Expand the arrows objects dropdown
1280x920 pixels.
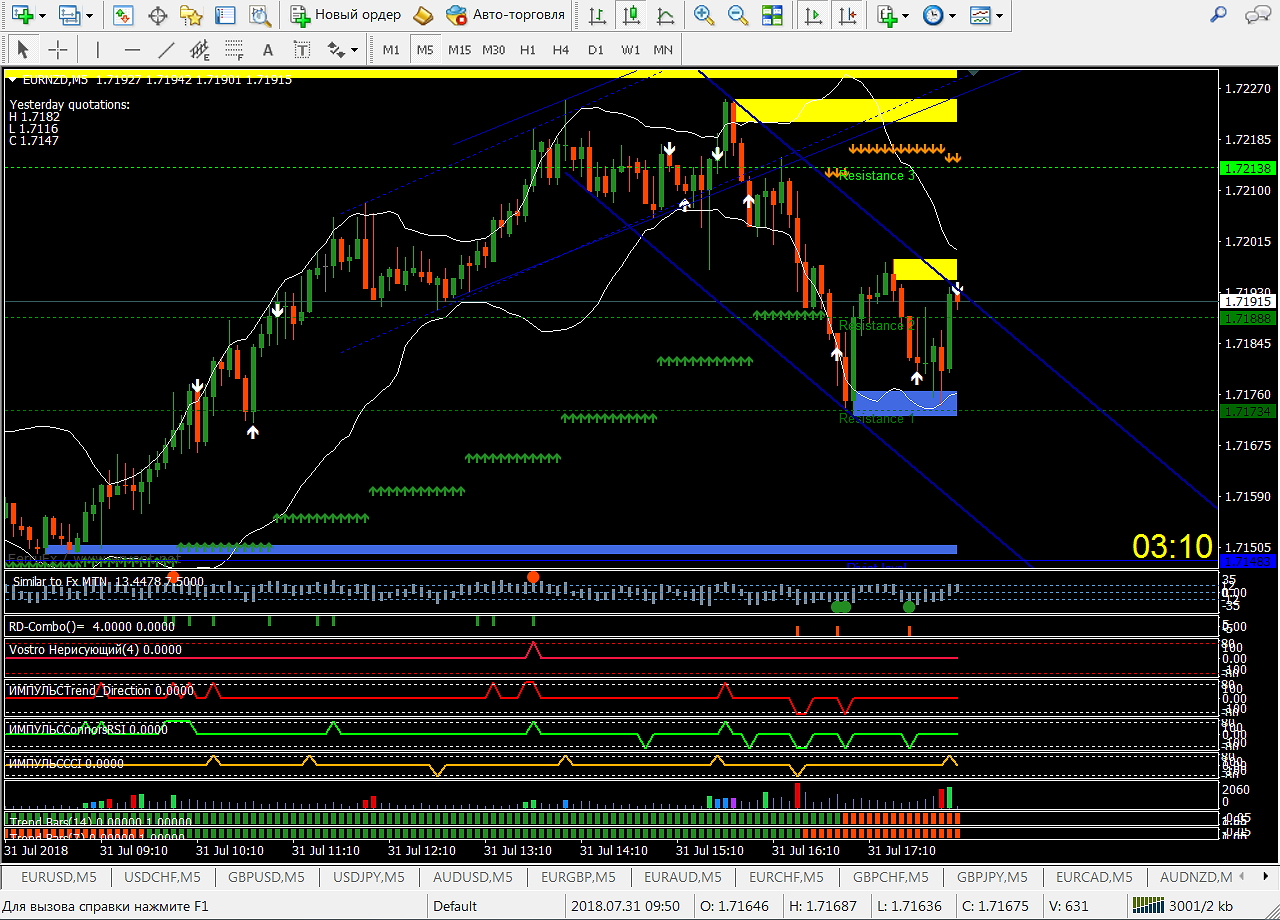point(354,49)
